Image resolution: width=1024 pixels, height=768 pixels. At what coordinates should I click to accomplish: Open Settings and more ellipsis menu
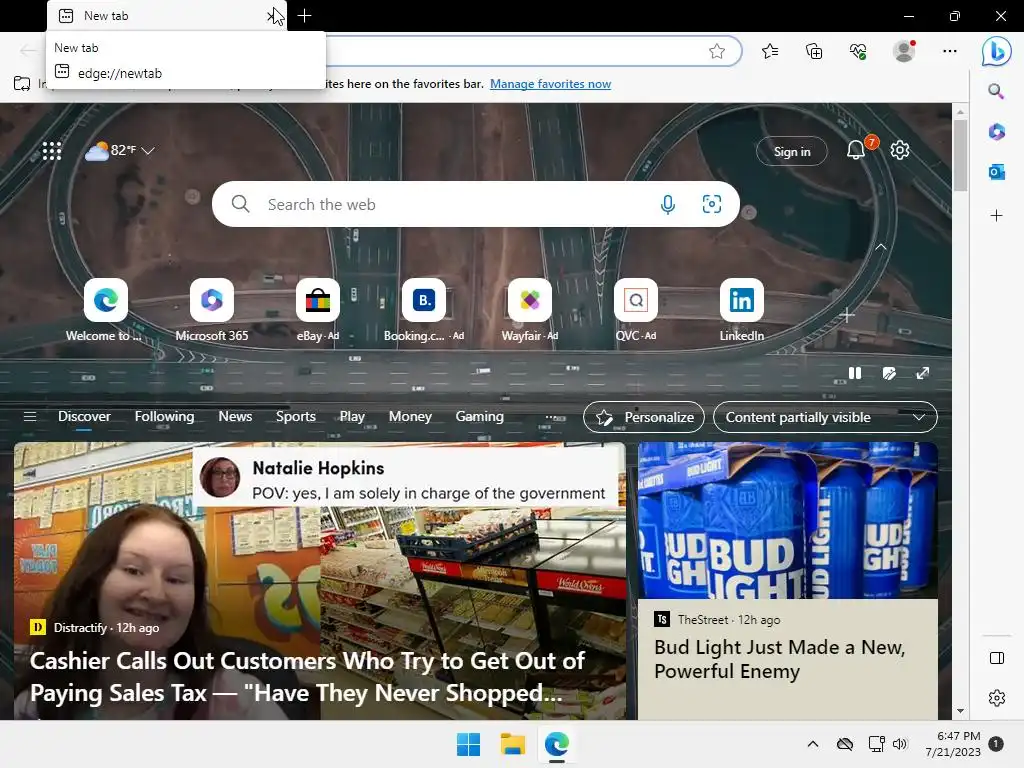click(x=950, y=51)
